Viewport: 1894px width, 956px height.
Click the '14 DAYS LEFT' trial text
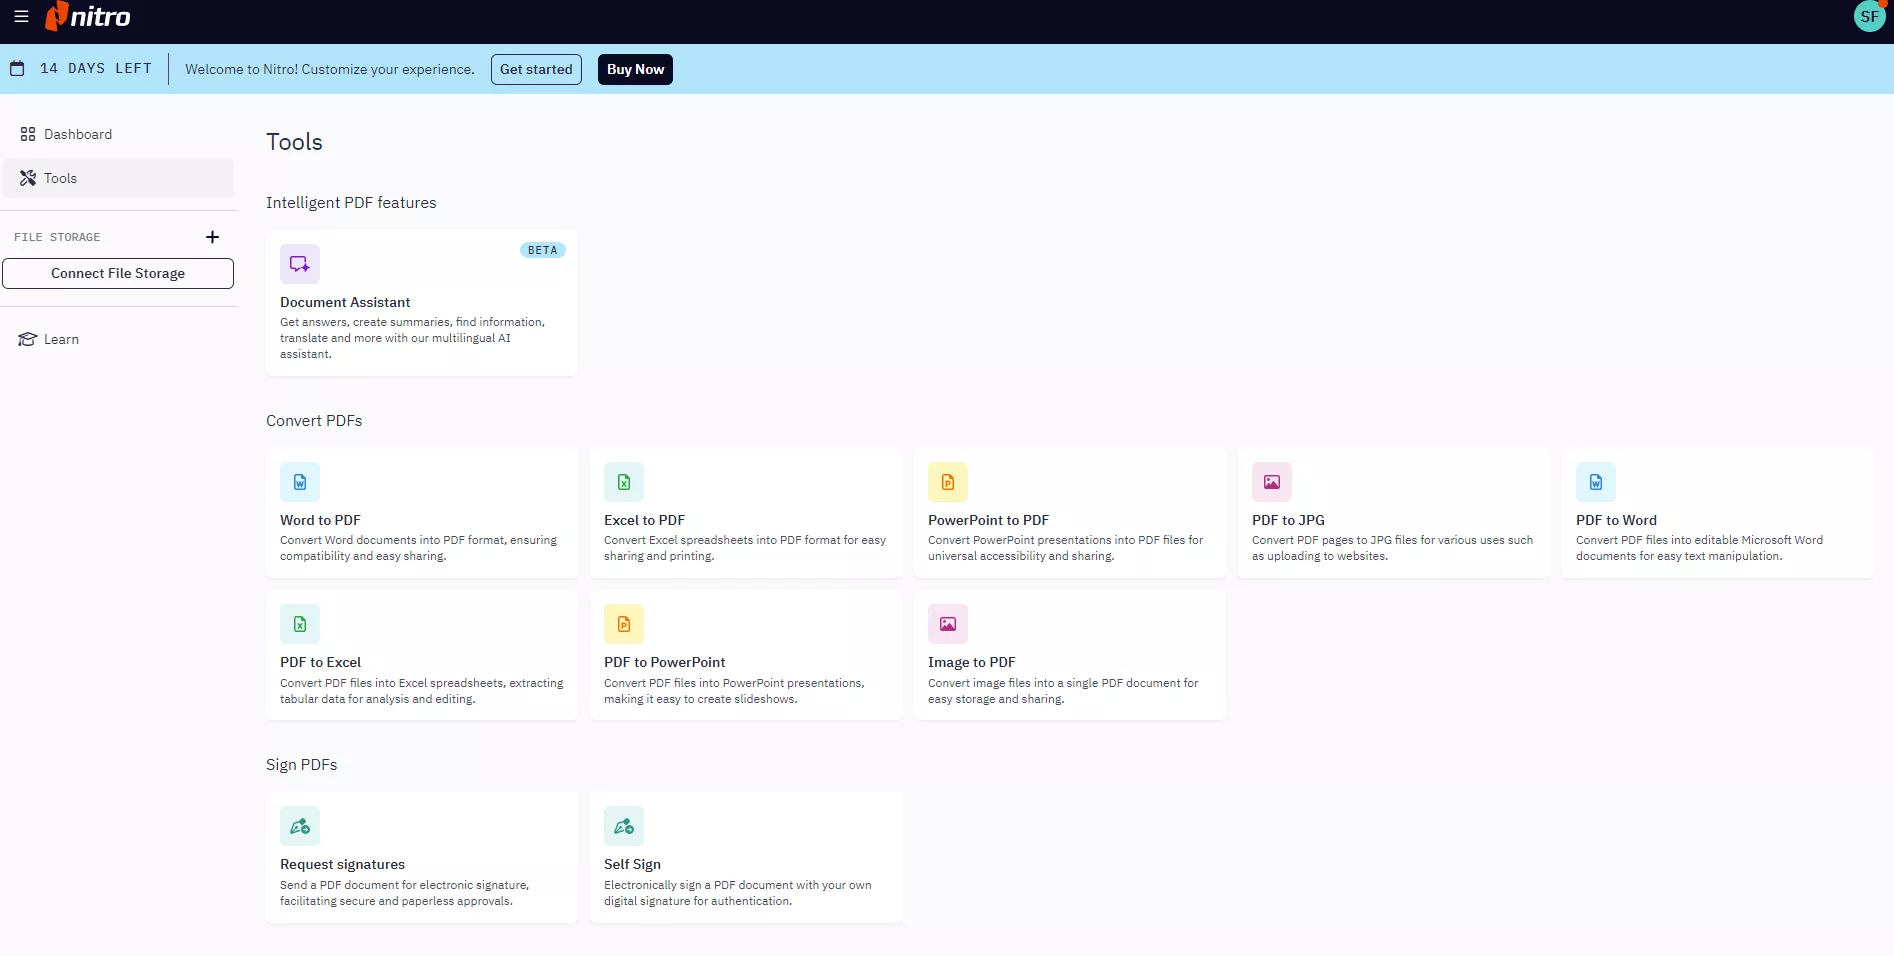point(96,69)
